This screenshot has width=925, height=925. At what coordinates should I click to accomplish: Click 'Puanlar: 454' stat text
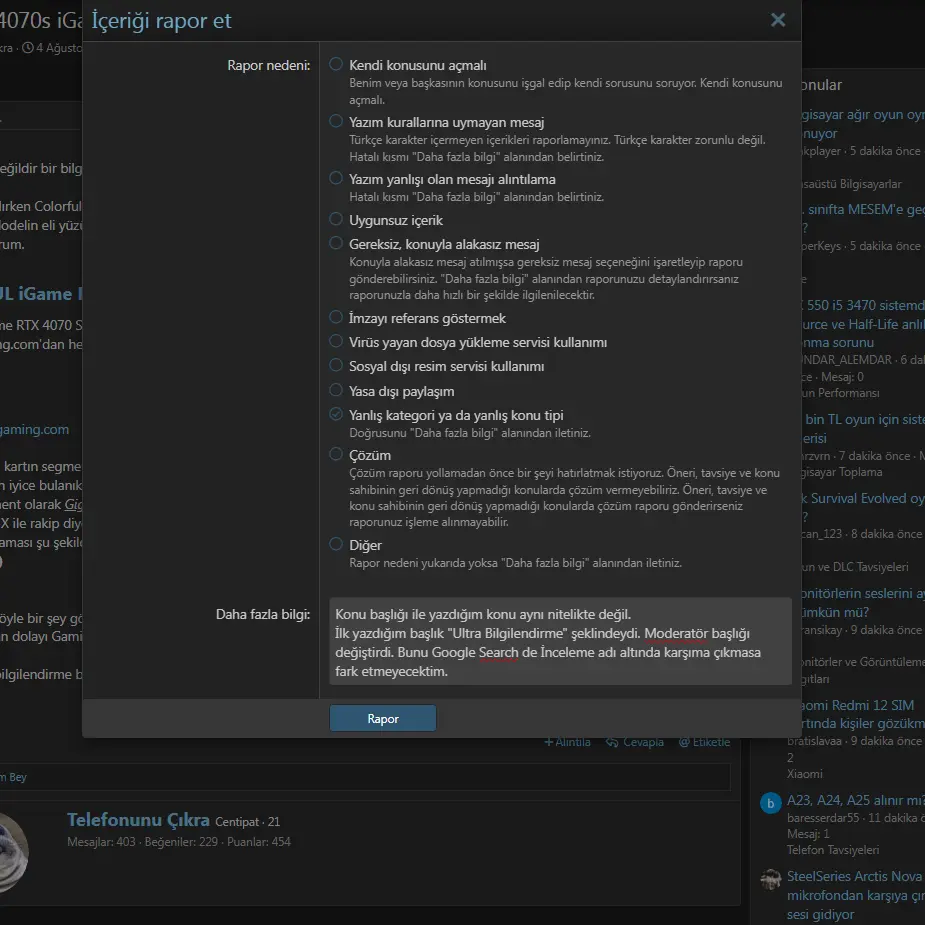coord(258,842)
